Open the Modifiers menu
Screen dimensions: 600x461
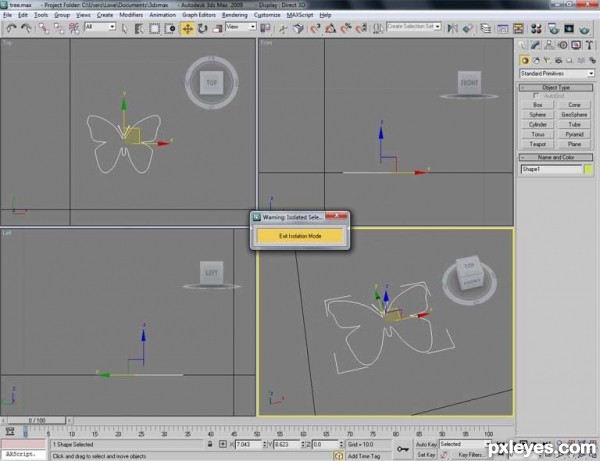pyautogui.click(x=131, y=15)
